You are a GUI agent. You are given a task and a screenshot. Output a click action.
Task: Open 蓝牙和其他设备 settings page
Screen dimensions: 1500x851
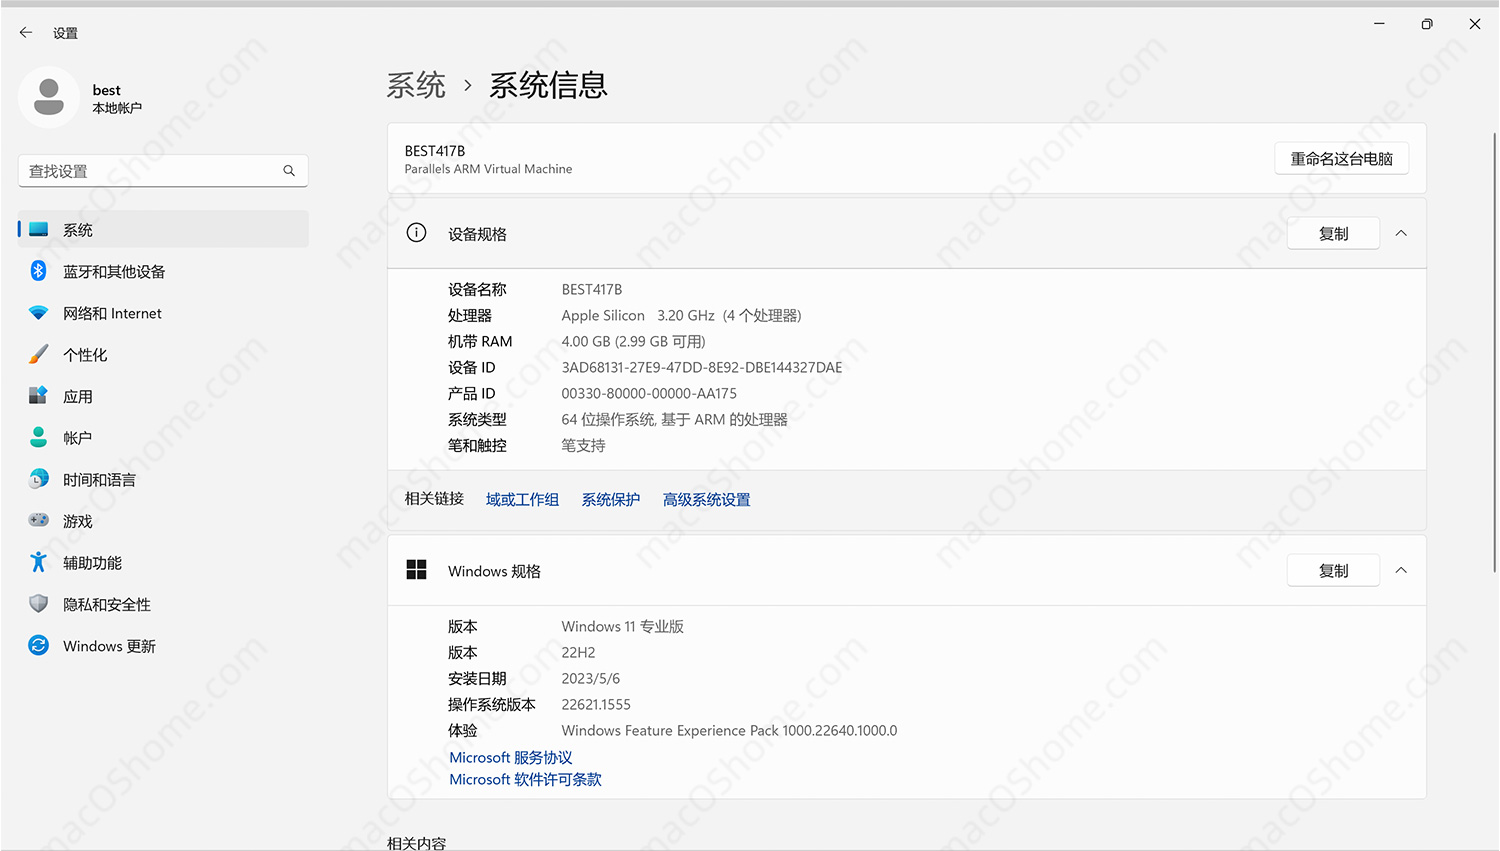tap(163, 271)
